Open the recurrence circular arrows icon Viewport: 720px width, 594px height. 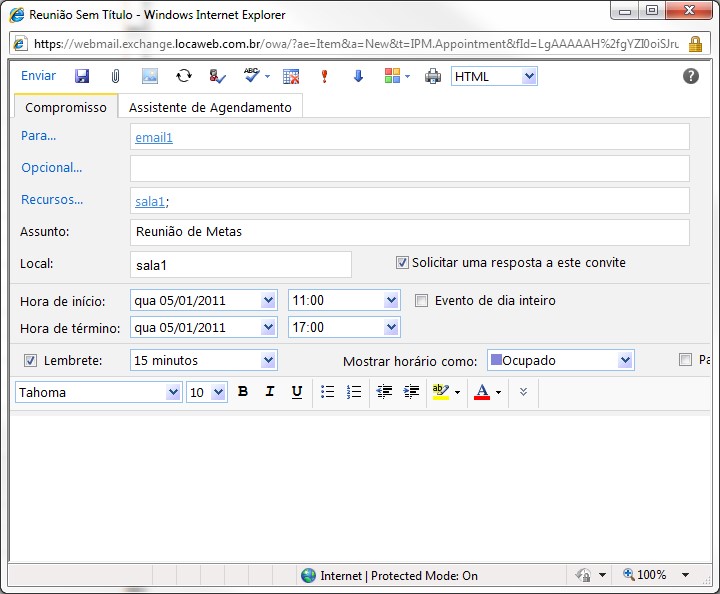coord(184,76)
